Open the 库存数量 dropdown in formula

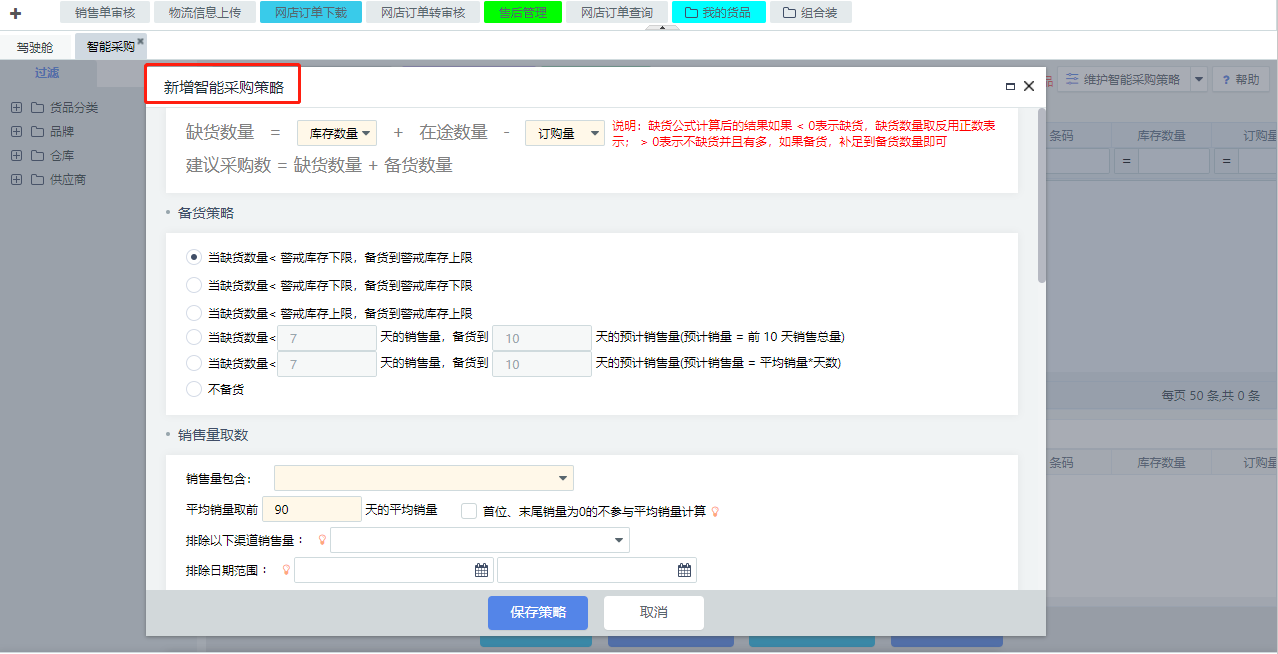[337, 133]
